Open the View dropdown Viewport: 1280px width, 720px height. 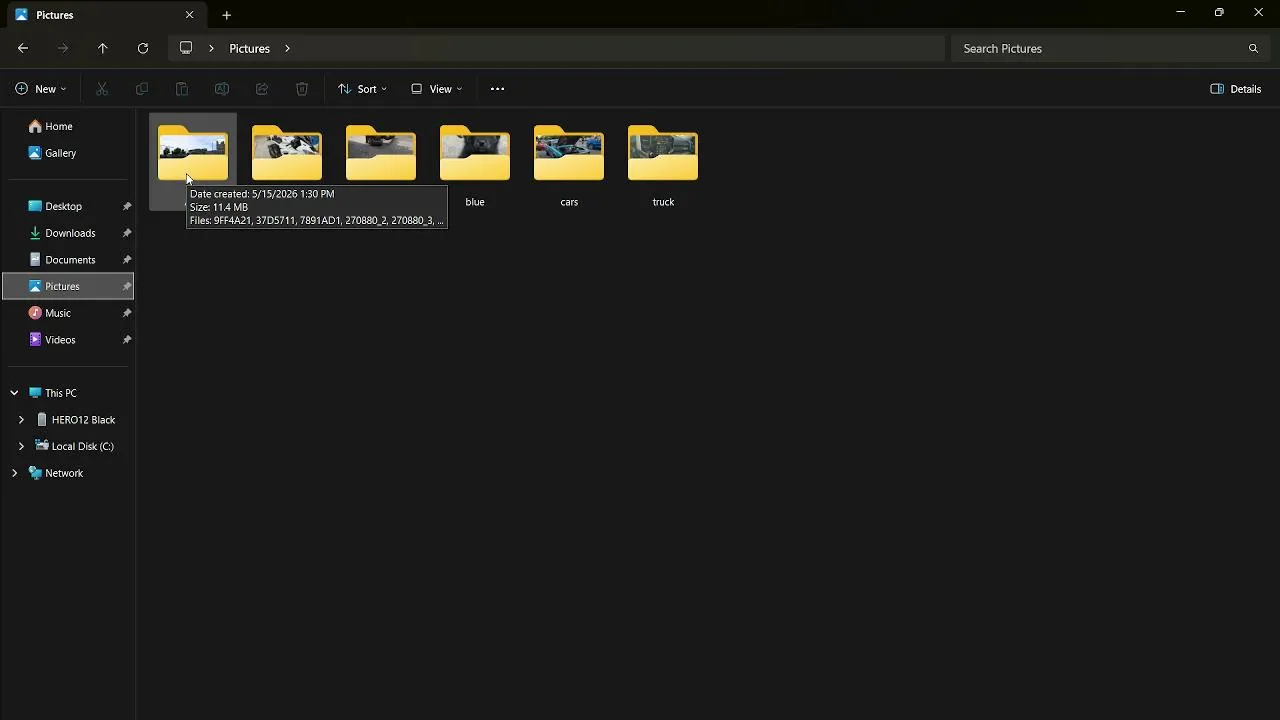tap(437, 89)
